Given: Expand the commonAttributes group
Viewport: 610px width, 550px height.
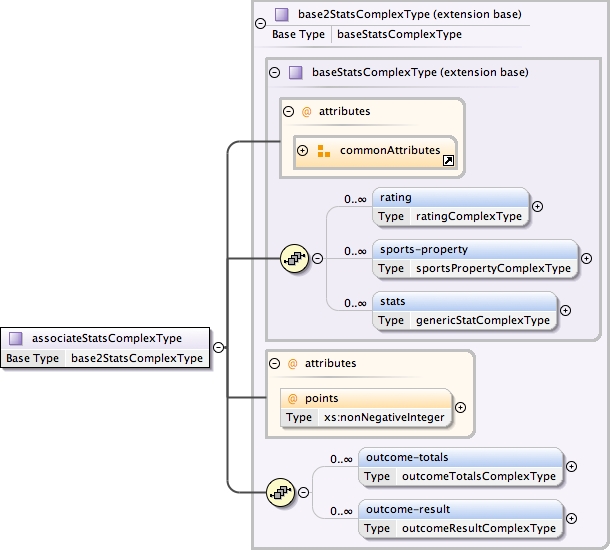Looking at the screenshot, I should point(302,151).
